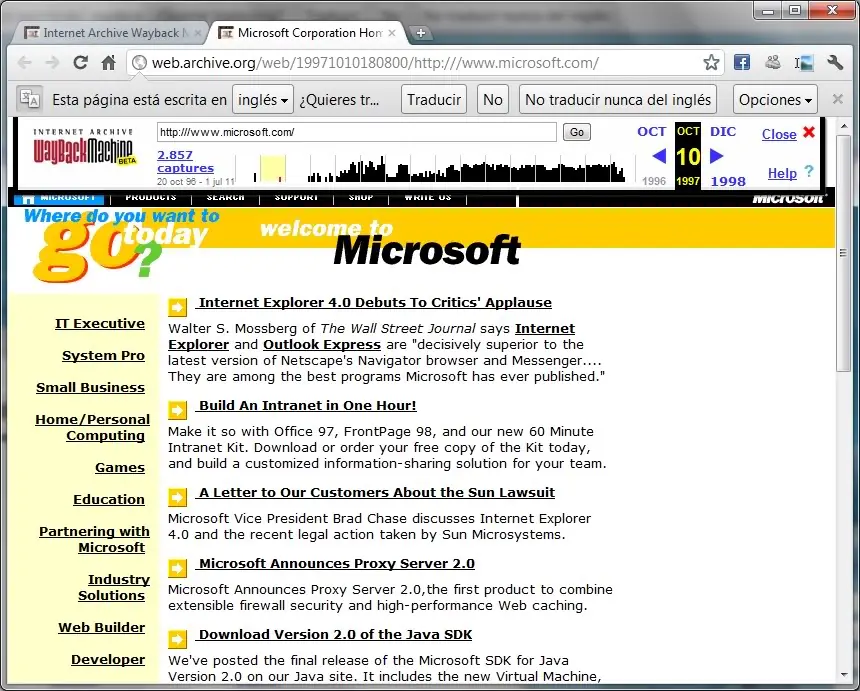Go to next capture with right blue arrow
The width and height of the screenshot is (860, 691).
[716, 156]
